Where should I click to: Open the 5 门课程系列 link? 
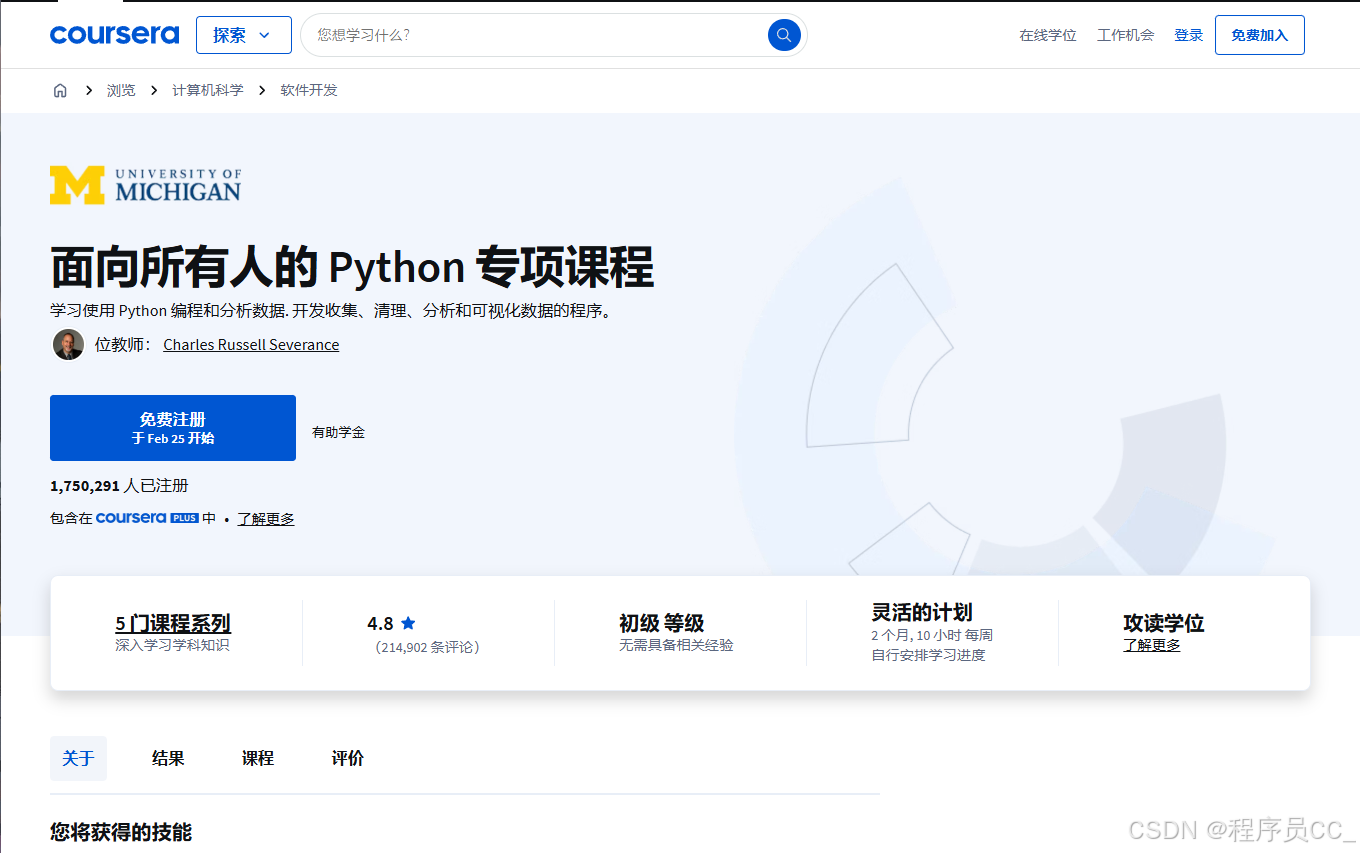click(172, 623)
